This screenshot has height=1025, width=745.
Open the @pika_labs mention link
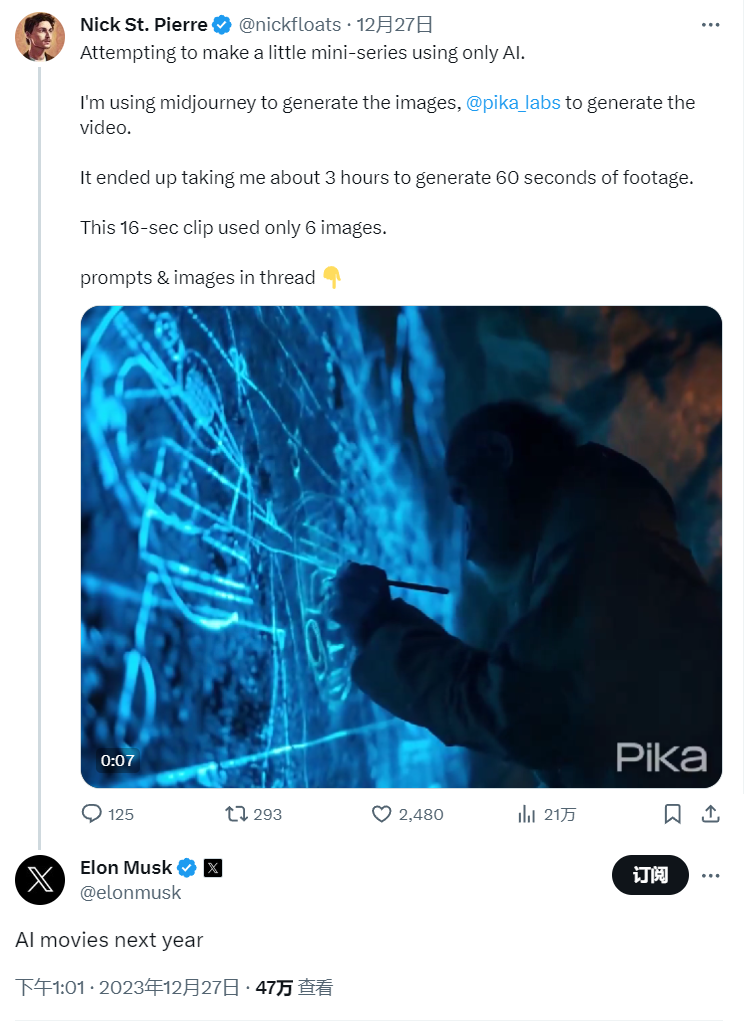pos(513,102)
